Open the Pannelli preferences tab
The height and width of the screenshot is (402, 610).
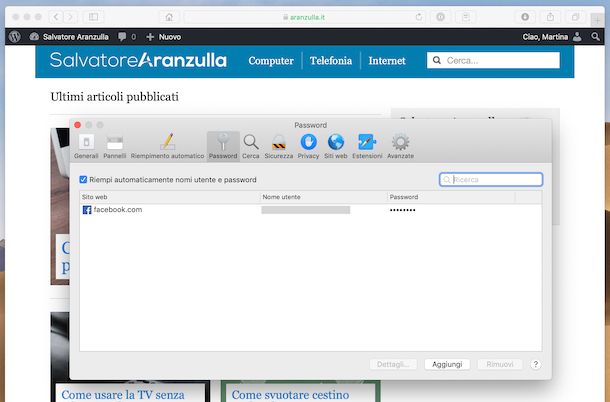tap(115, 146)
